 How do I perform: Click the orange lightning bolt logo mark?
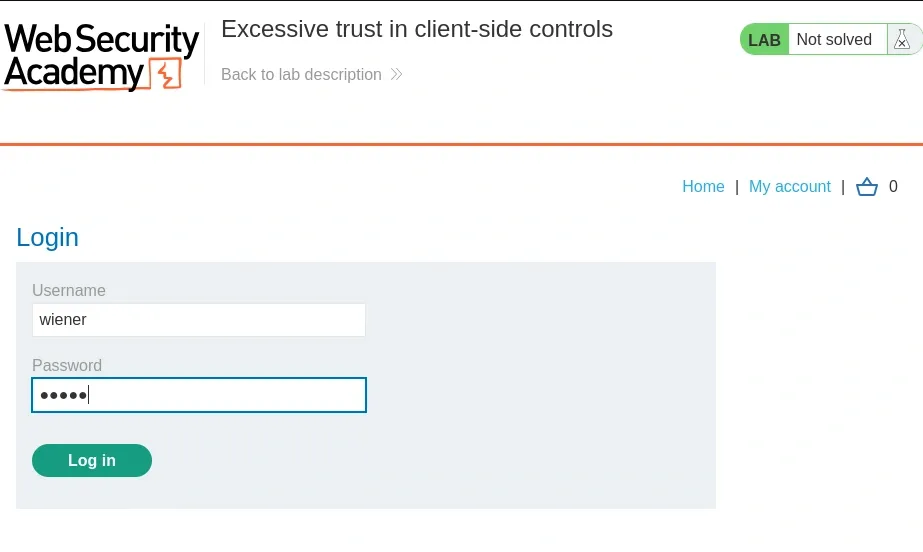(x=164, y=74)
